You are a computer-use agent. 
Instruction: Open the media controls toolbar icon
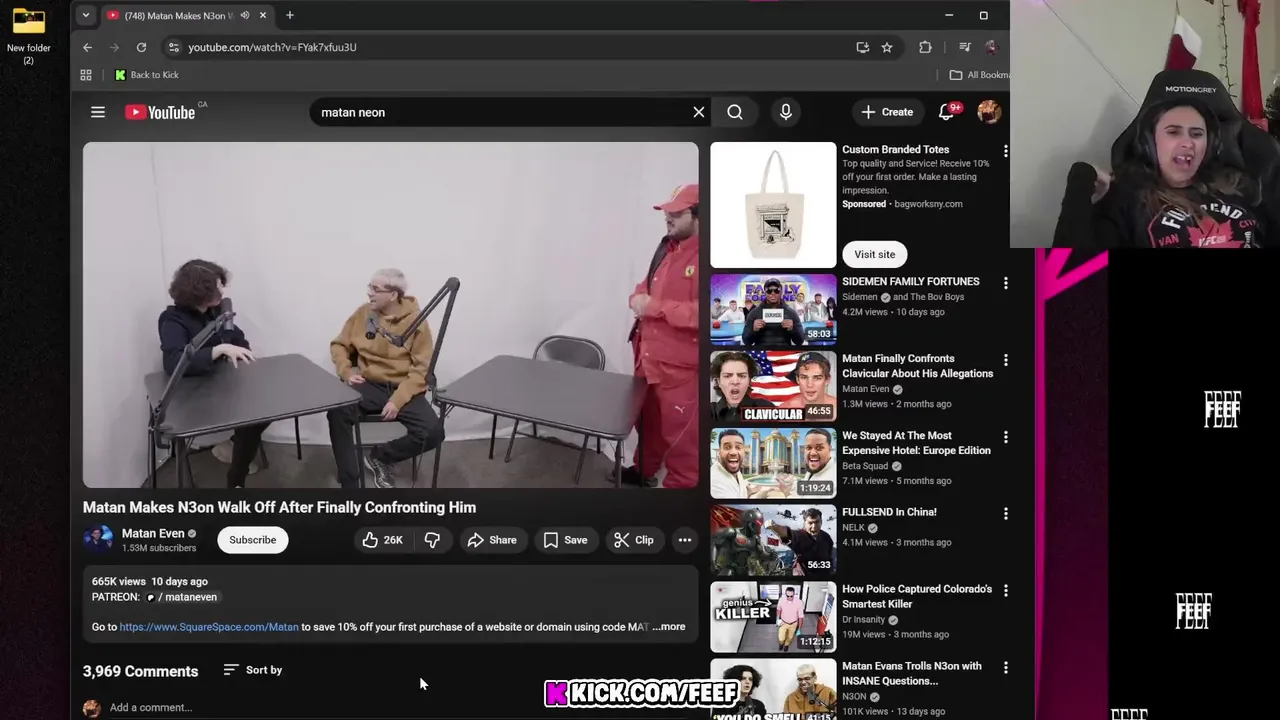[964, 47]
